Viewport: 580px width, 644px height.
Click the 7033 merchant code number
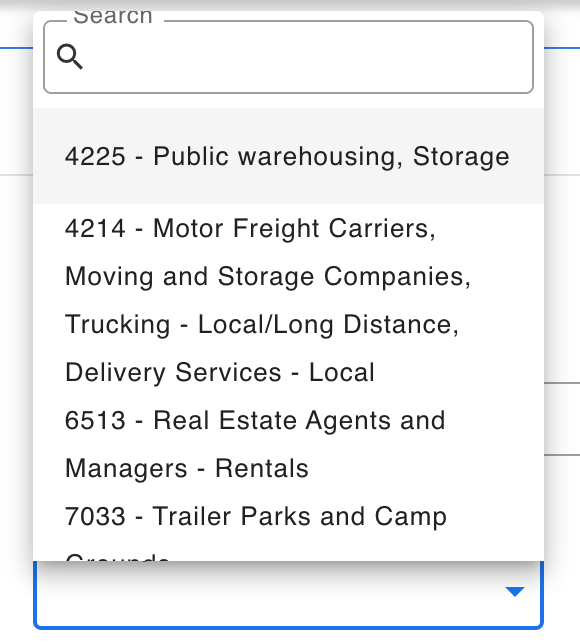95,517
